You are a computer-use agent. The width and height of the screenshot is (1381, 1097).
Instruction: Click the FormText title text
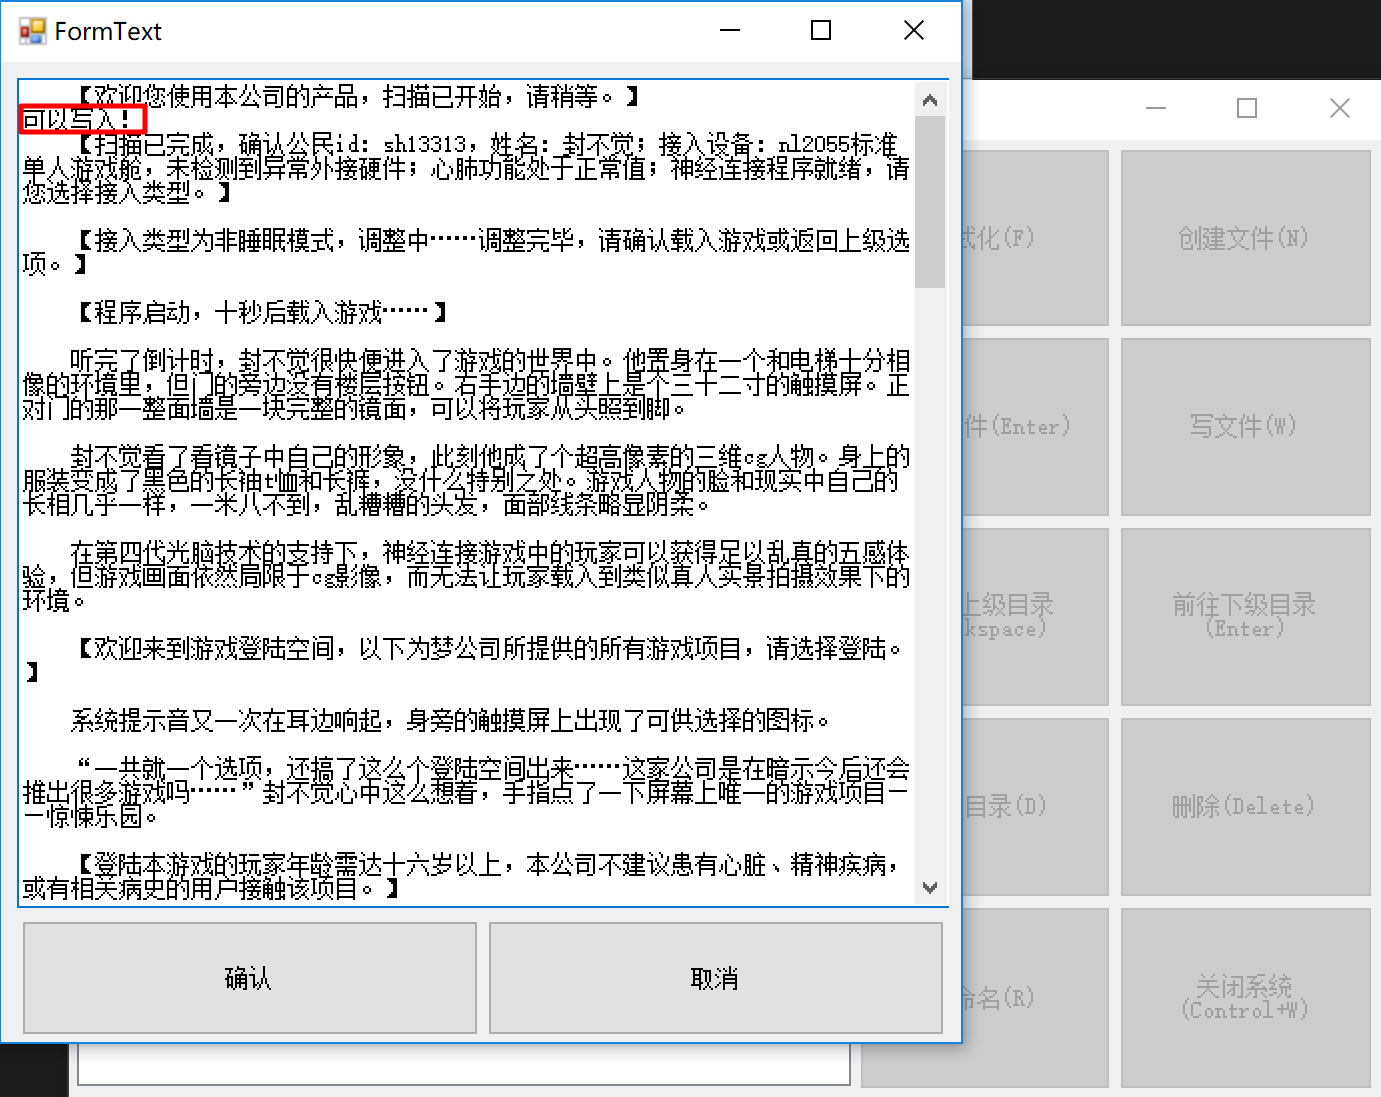tap(108, 32)
